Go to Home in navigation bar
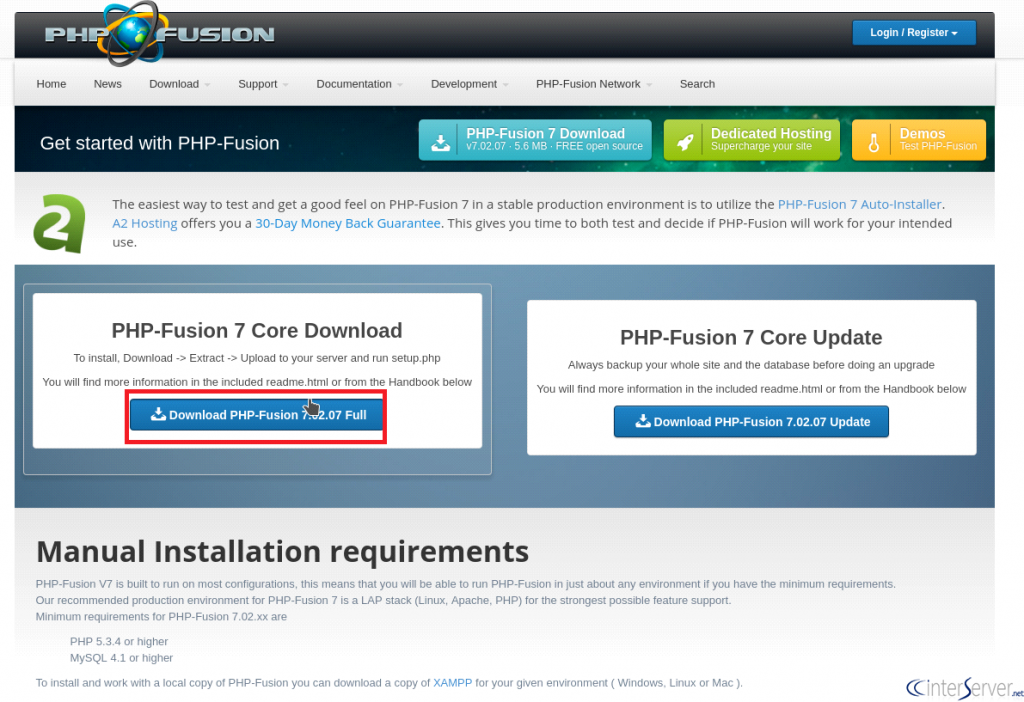 coord(51,84)
